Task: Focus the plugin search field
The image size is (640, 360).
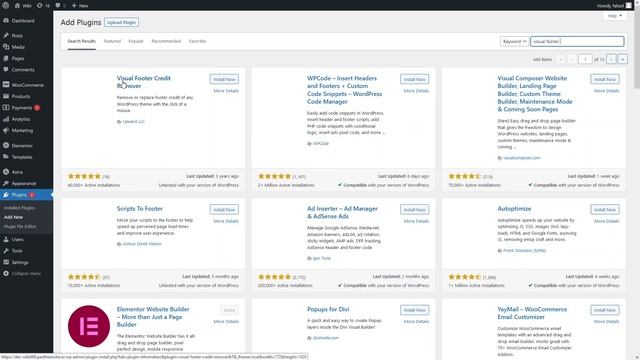Action: tap(577, 41)
